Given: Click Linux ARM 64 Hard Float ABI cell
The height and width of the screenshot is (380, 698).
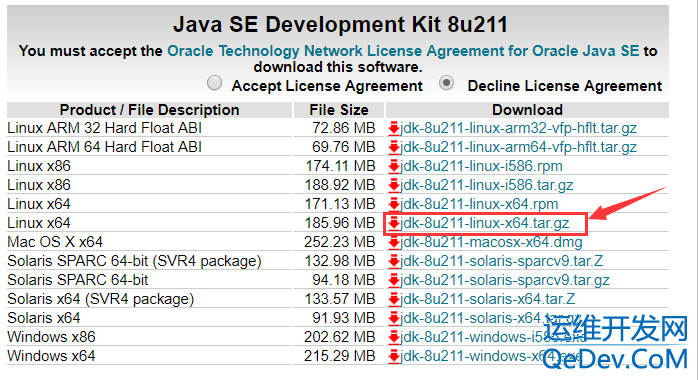Looking at the screenshot, I should pyautogui.click(x=105, y=147).
